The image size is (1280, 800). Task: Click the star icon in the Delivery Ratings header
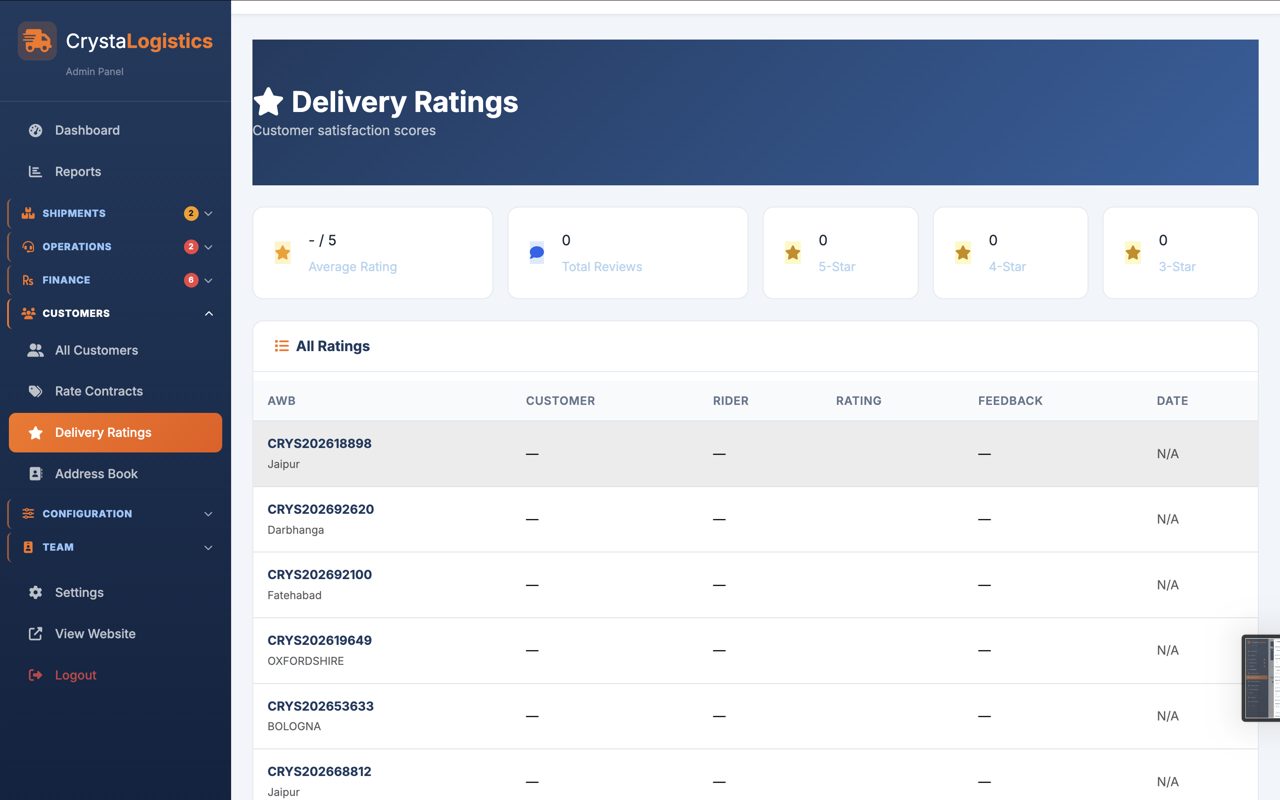[x=268, y=101]
